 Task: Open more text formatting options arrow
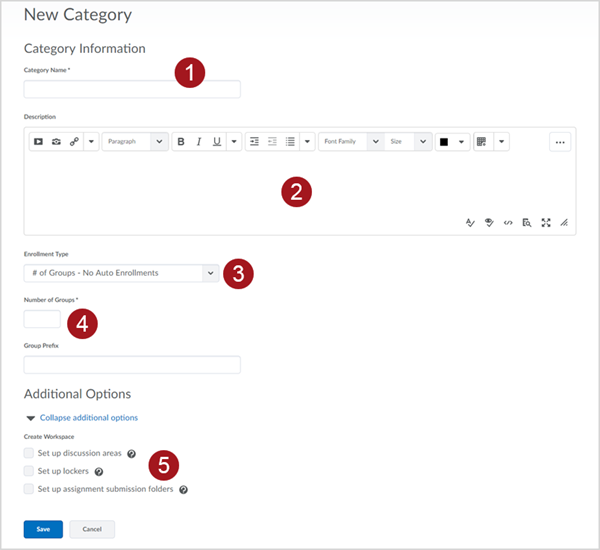[234, 142]
